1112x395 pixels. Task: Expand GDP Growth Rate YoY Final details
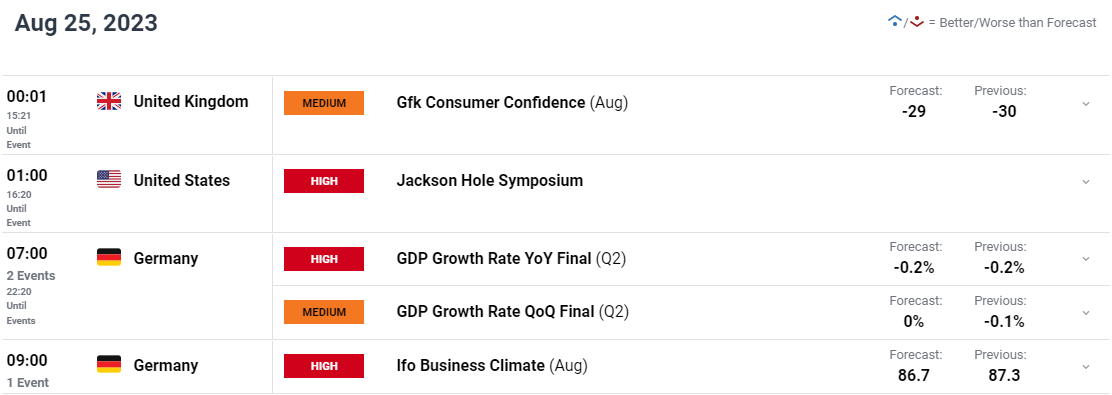click(x=1086, y=259)
